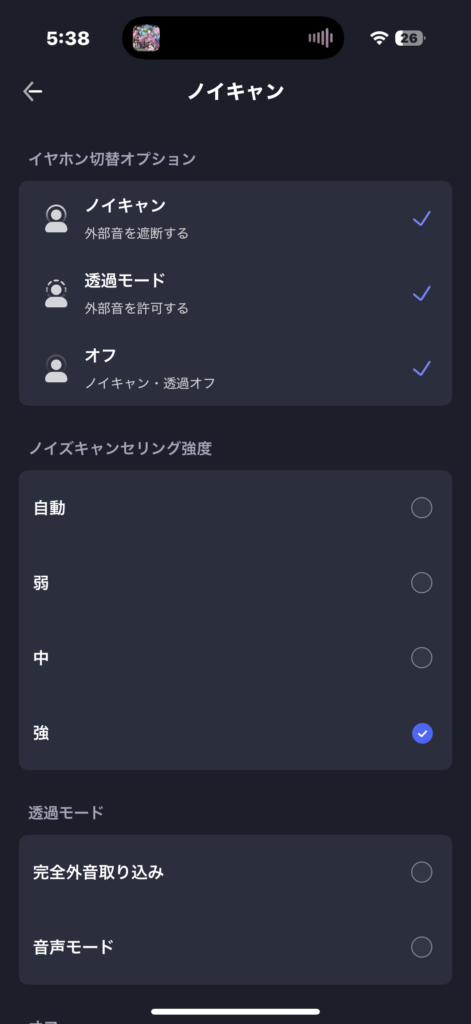The image size is (471, 1024).
Task: Select 自動 noise cancelling strength
Action: coord(235,507)
